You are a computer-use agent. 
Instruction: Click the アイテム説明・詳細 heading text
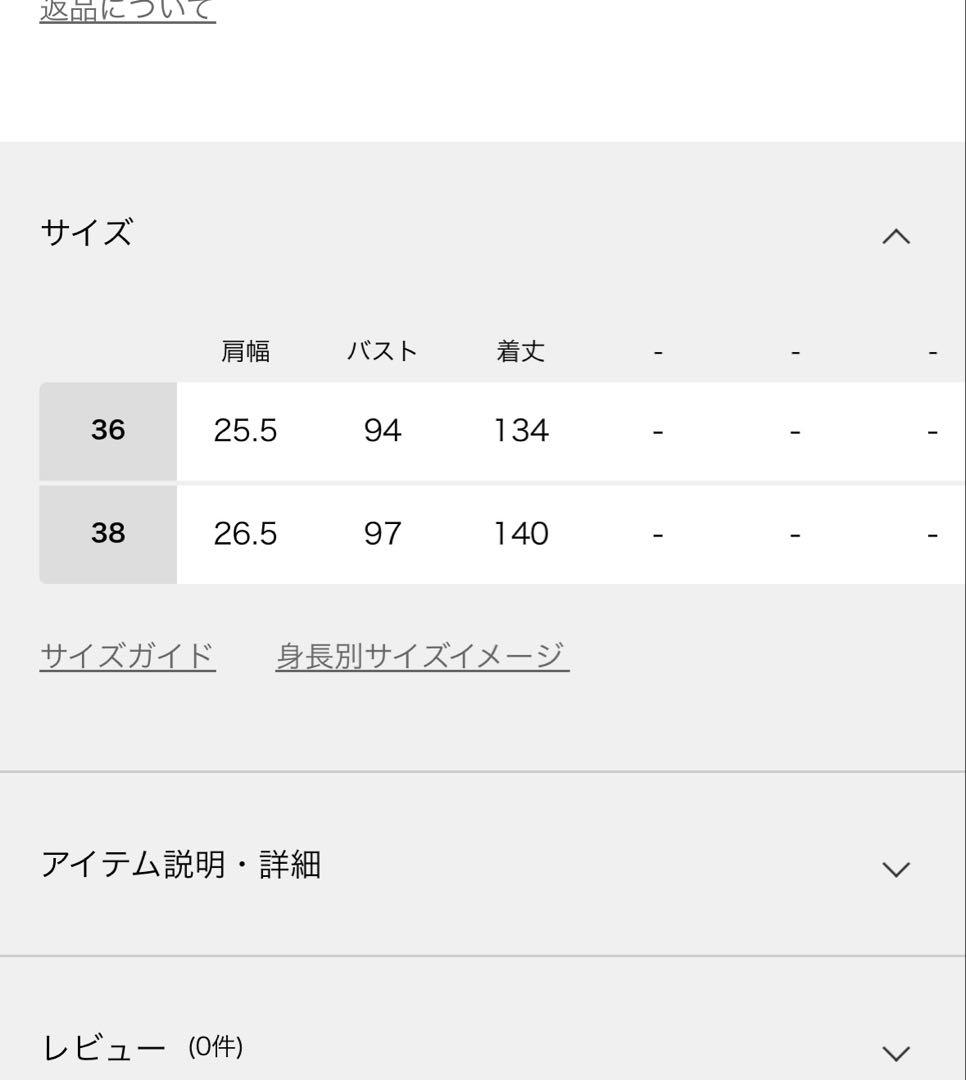[180, 865]
